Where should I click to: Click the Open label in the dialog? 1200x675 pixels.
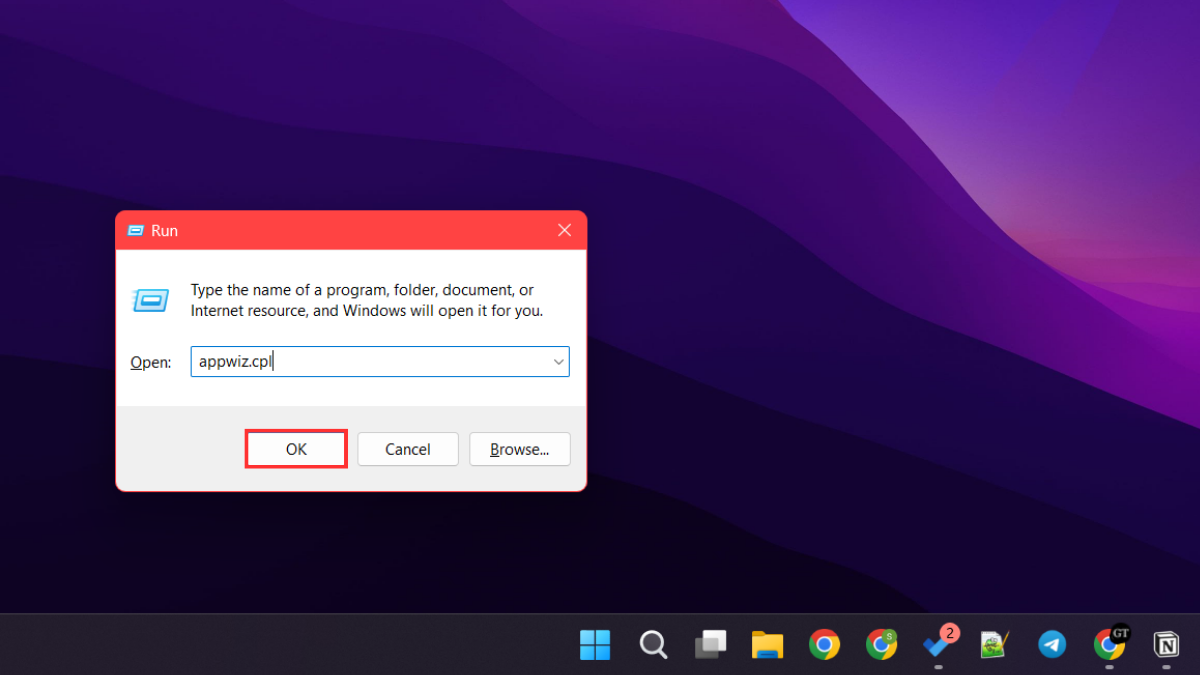click(x=150, y=362)
